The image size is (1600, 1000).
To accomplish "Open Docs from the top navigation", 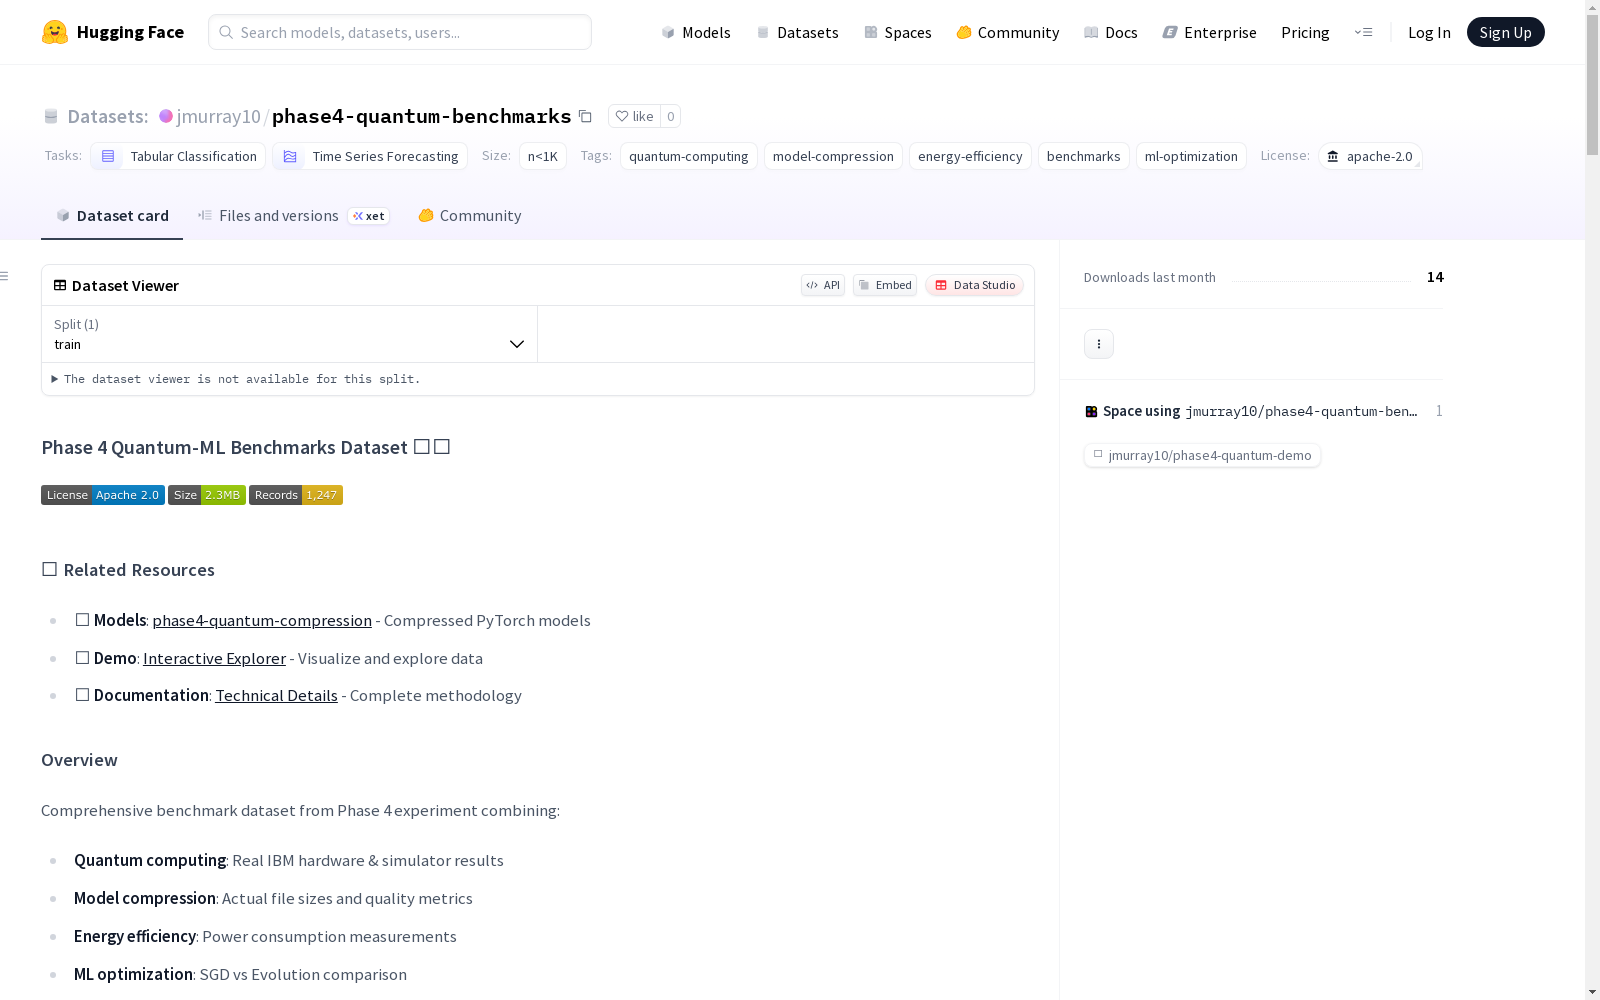I will [1111, 32].
